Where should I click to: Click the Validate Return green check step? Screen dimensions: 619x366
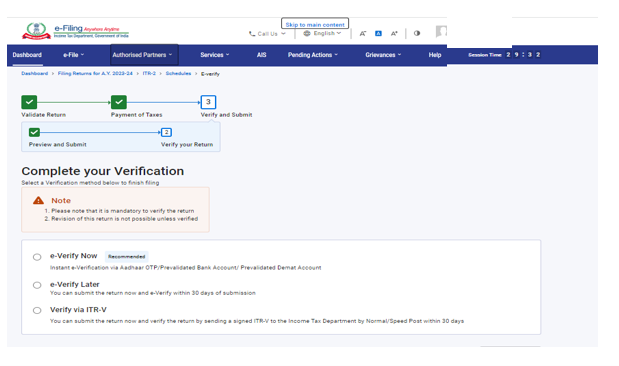29,102
